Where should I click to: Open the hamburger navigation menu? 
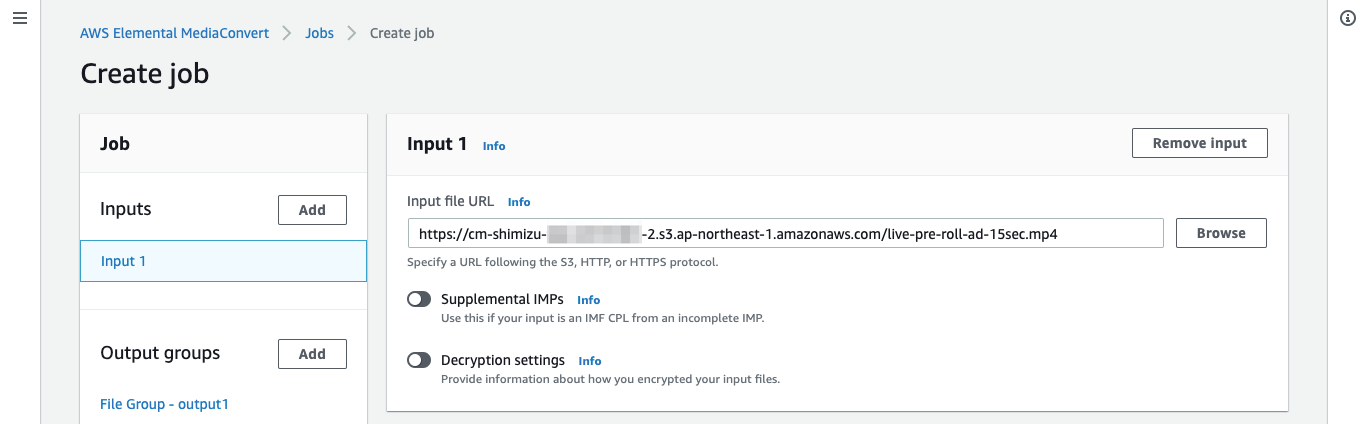(19, 20)
